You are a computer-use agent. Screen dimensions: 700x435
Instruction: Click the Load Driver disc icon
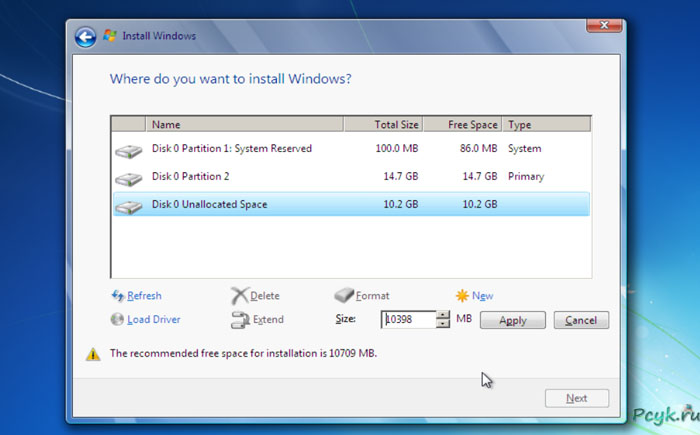(118, 320)
